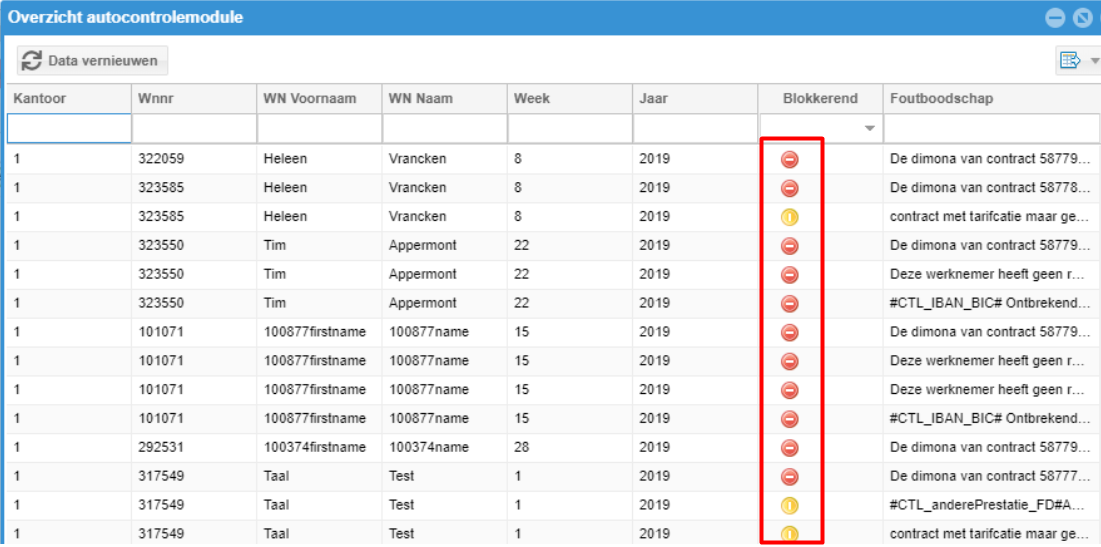Click the Foutboodschap column header
The width and height of the screenshot is (1101, 547).
(992, 98)
